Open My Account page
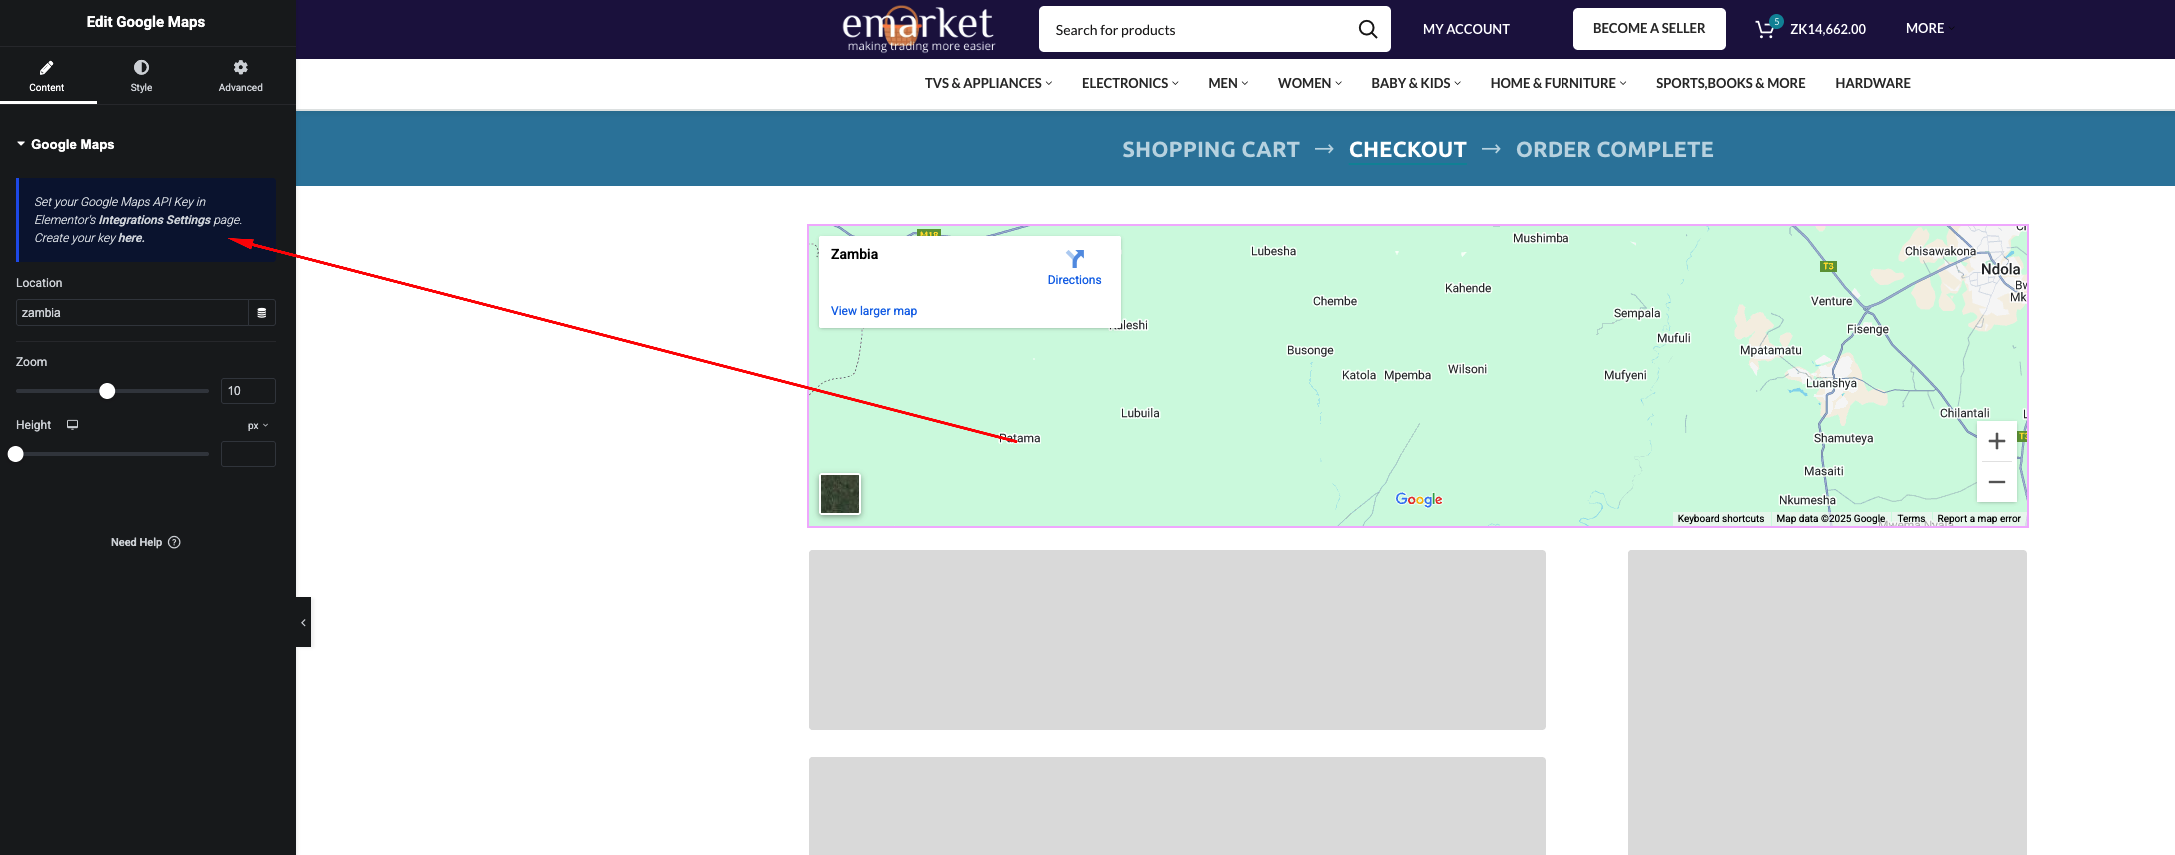This screenshot has width=2175, height=855. point(1466,29)
